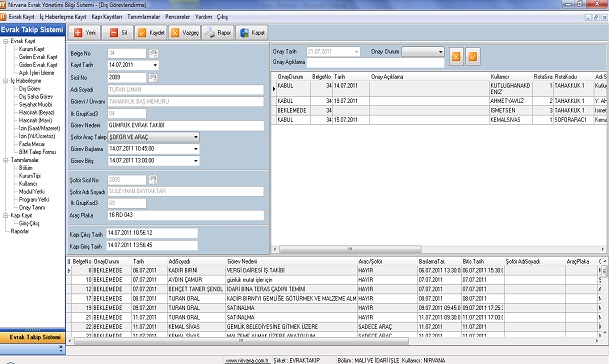Select Kullanıcı in the tree
This screenshot has width=609, height=364.
click(28, 184)
